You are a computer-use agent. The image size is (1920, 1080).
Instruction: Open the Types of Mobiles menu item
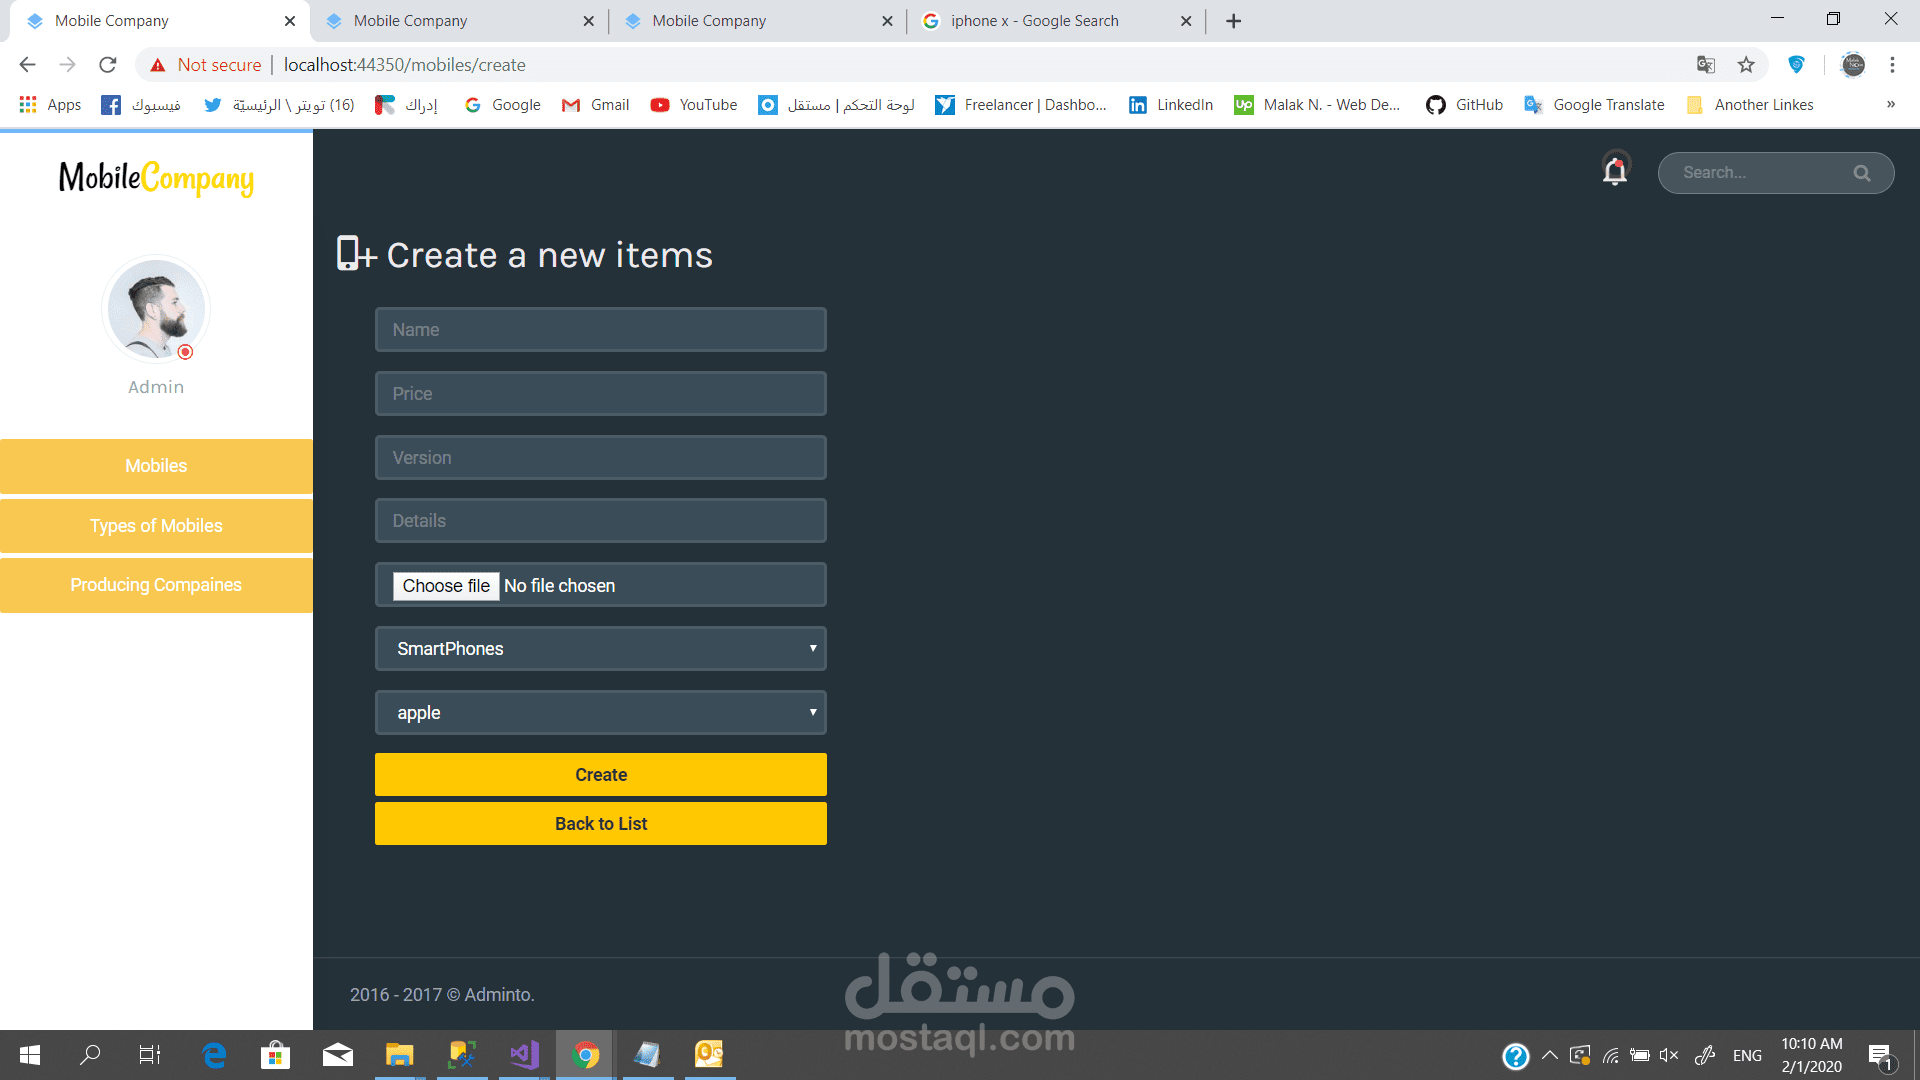pyautogui.click(x=156, y=526)
